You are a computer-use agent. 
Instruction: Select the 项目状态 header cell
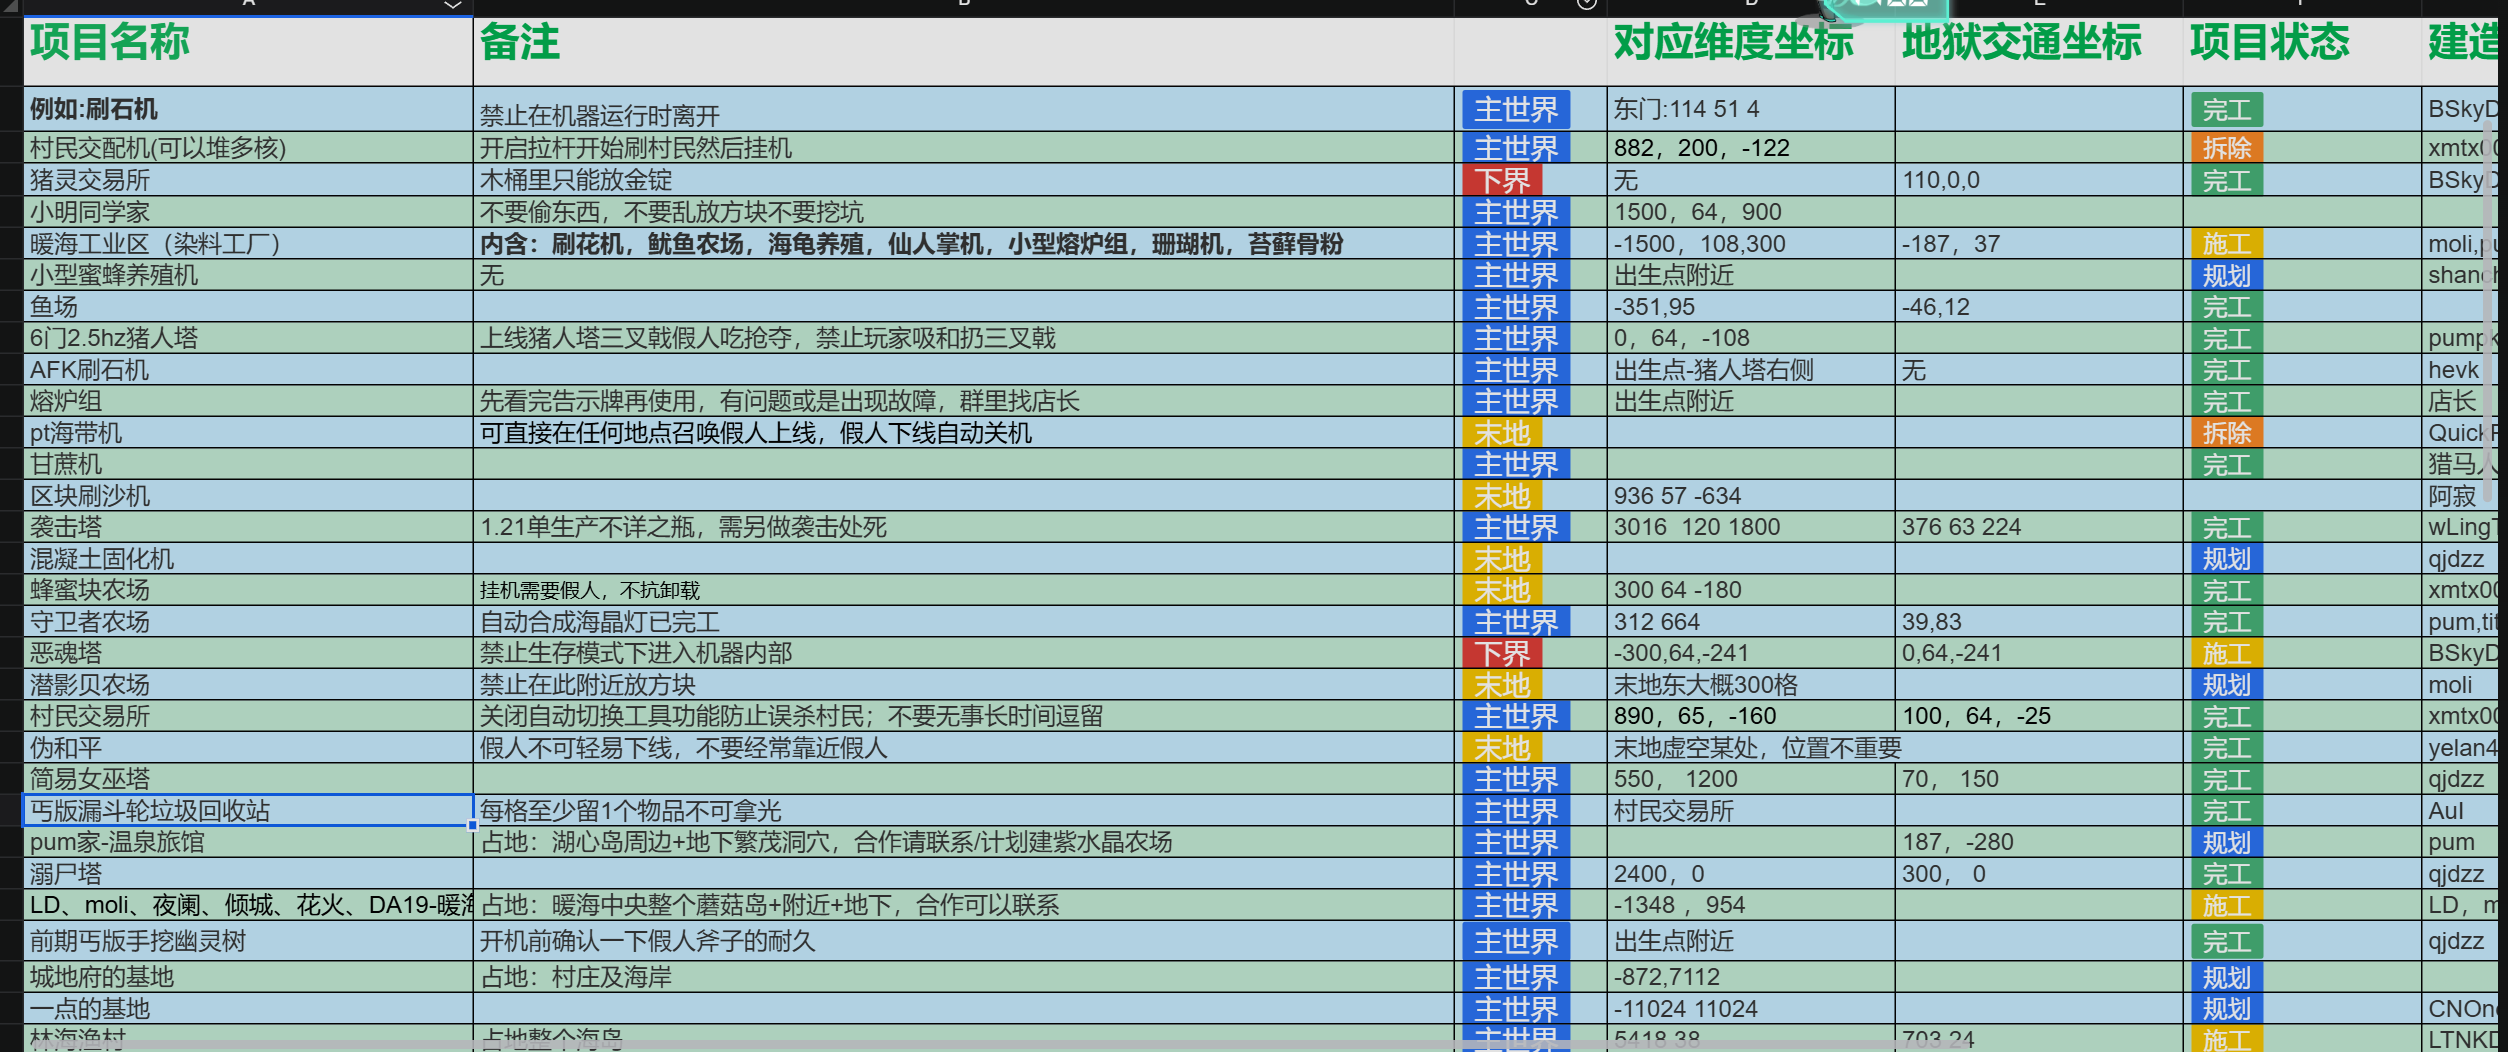pyautogui.click(x=2301, y=51)
